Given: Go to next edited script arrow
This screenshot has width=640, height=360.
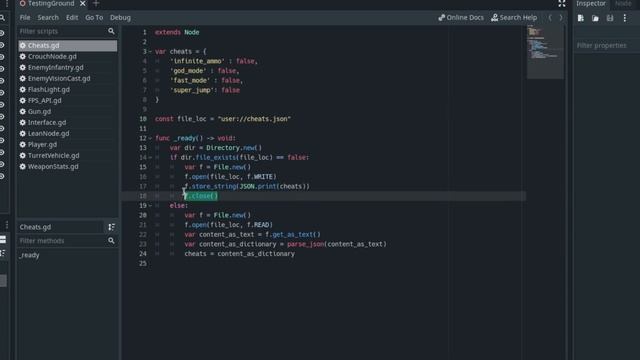Looking at the screenshot, I should coord(561,18).
